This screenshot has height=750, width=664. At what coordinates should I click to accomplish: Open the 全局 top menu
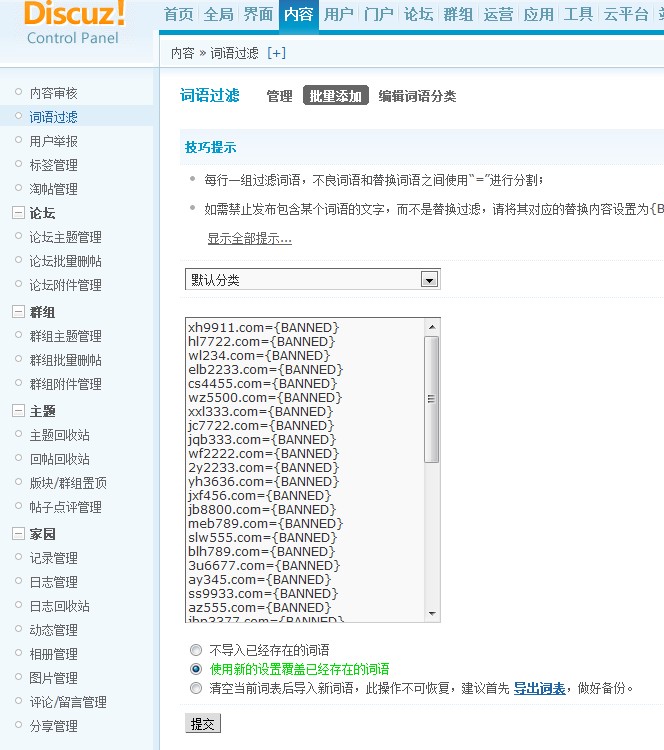[219, 14]
